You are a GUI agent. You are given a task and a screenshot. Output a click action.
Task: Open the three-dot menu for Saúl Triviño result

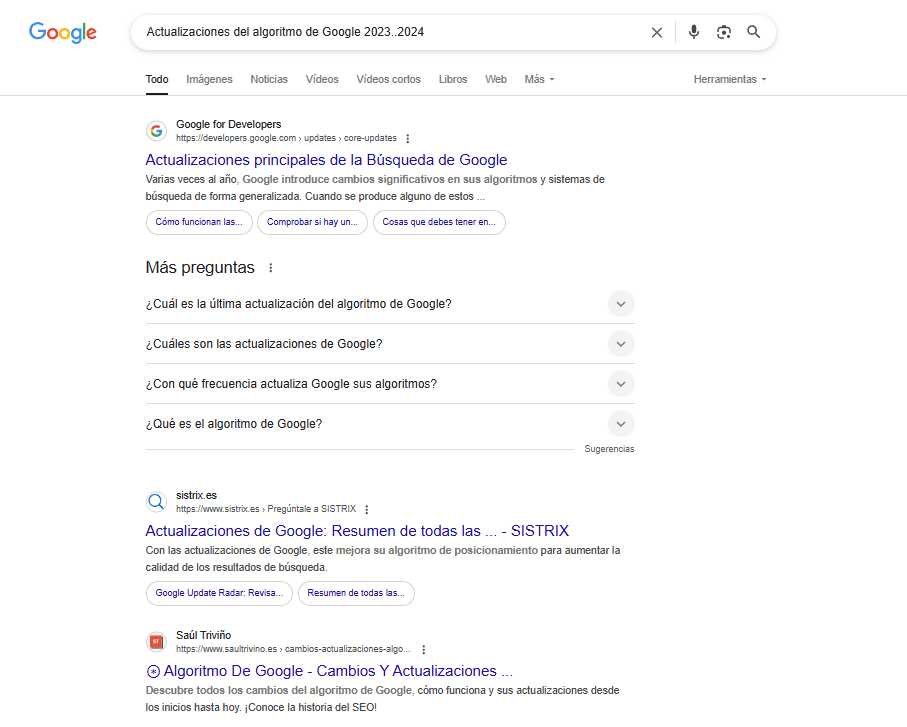(423, 649)
